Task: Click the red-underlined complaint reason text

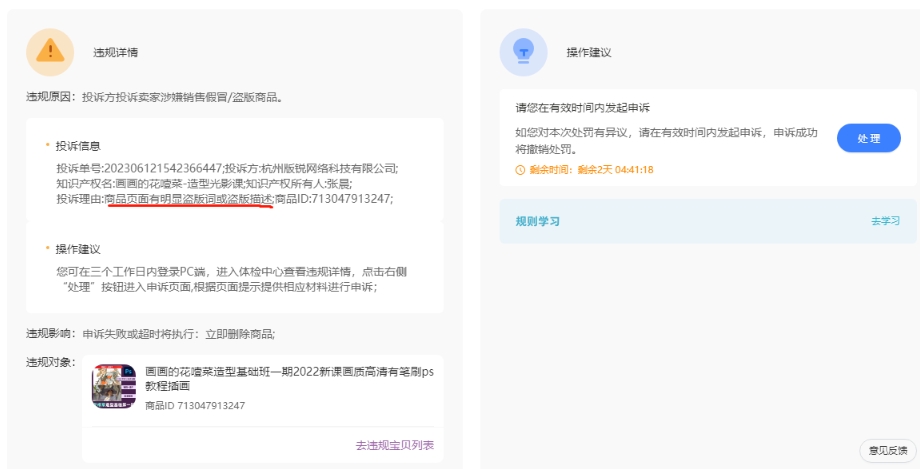Action: tap(188, 199)
